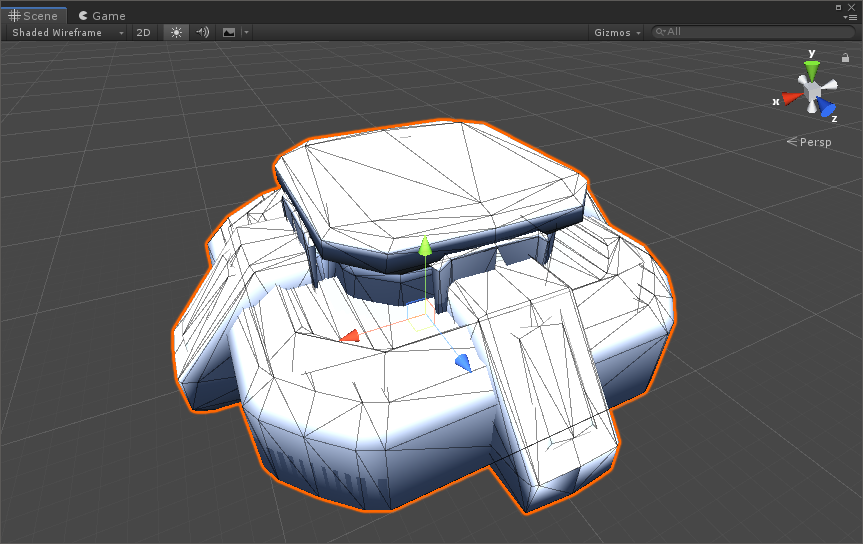Image resolution: width=863 pixels, height=544 pixels.
Task: Open the Gizmos dropdown
Action: (617, 32)
